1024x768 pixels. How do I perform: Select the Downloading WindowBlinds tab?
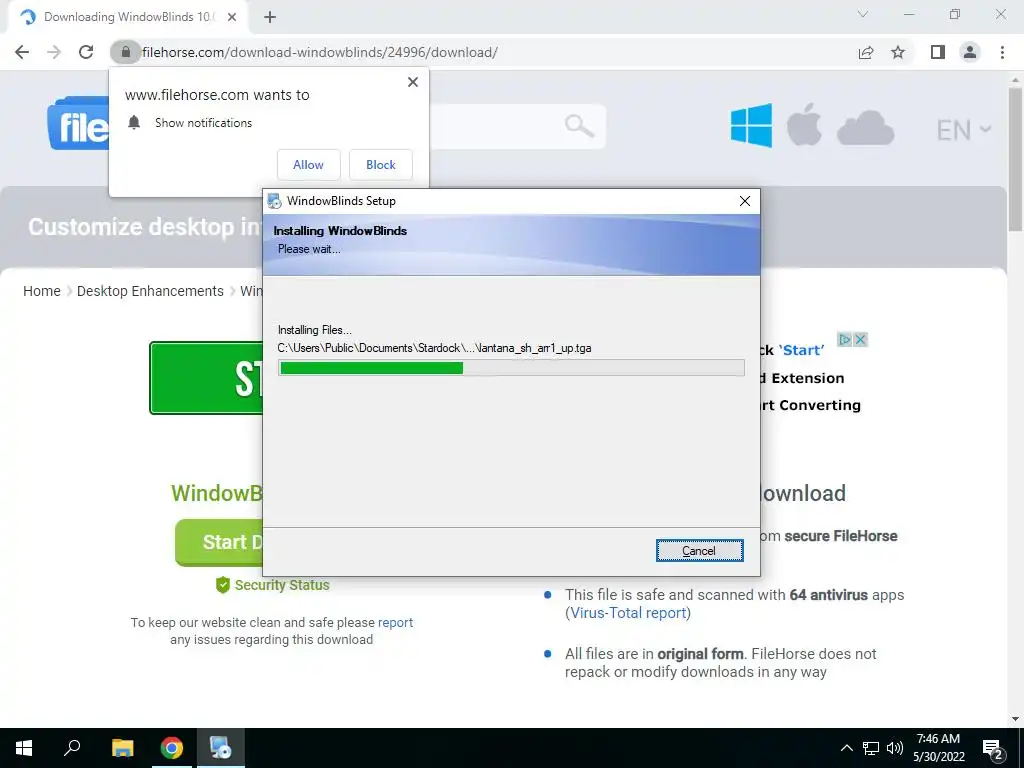(x=128, y=17)
